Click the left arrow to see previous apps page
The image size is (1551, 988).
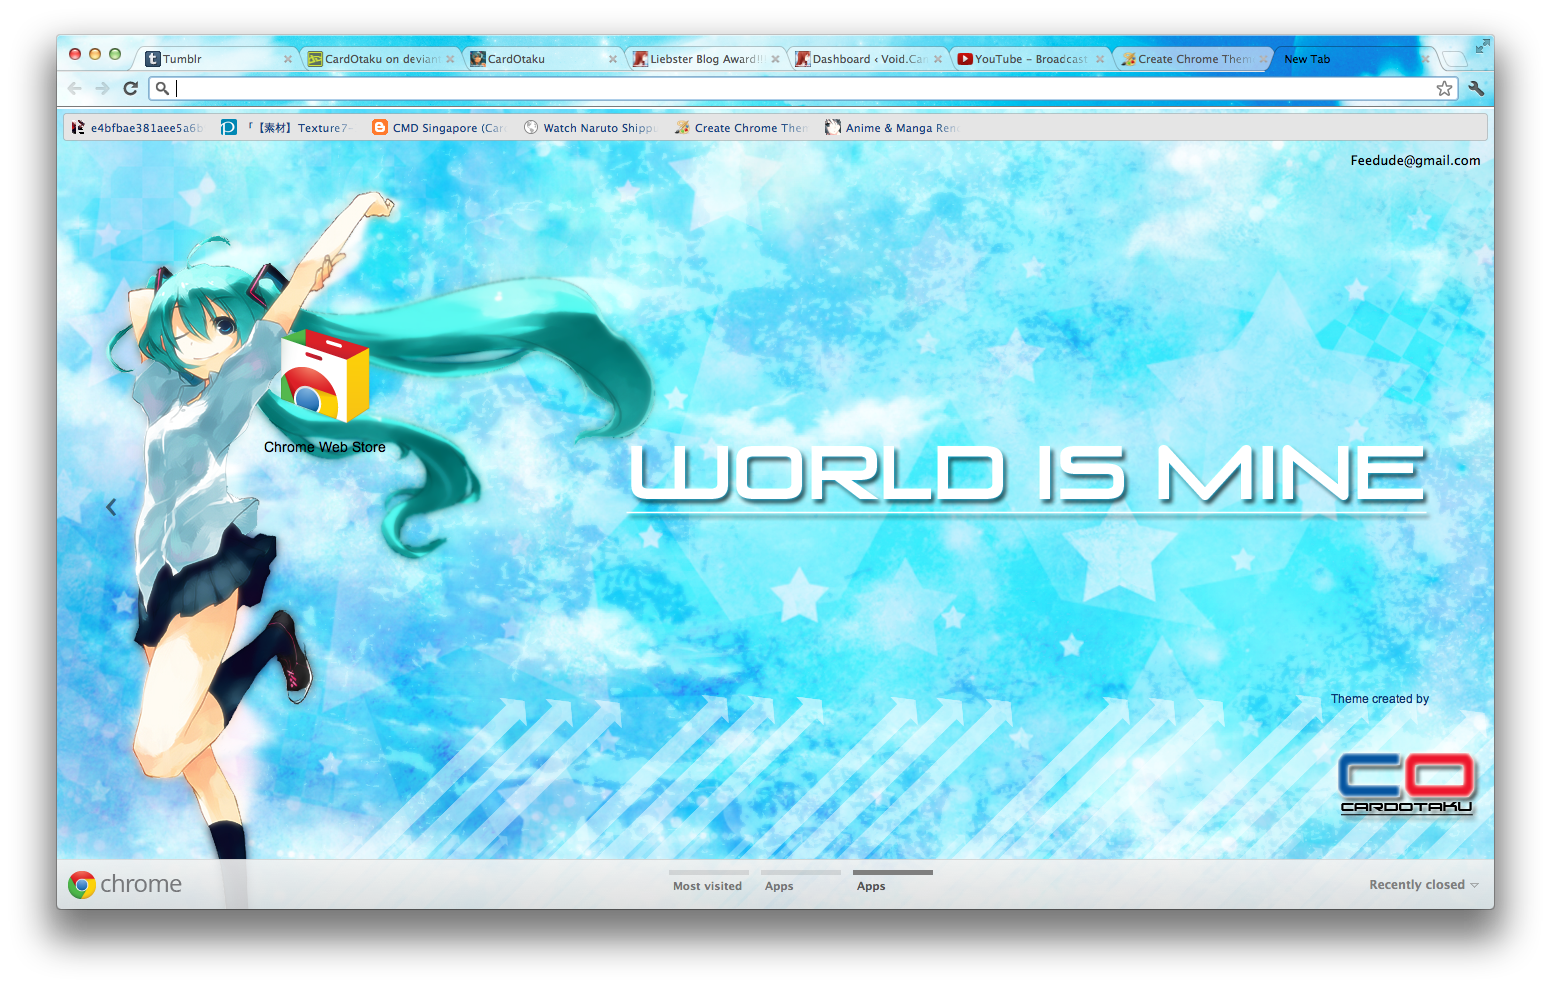click(x=111, y=506)
